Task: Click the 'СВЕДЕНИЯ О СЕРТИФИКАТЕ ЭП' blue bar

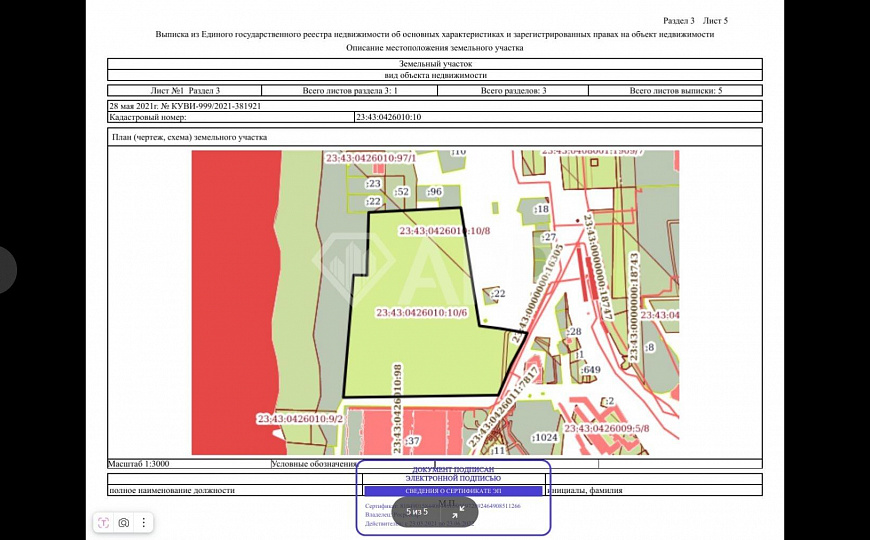Action: point(451,491)
